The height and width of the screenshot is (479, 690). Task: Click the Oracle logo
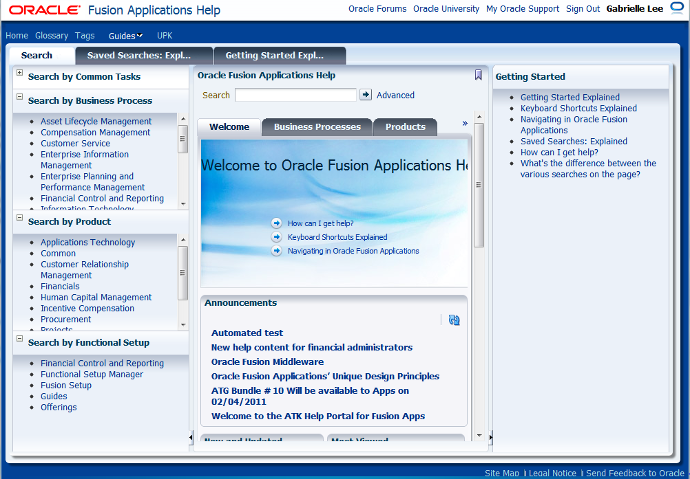coord(44,10)
